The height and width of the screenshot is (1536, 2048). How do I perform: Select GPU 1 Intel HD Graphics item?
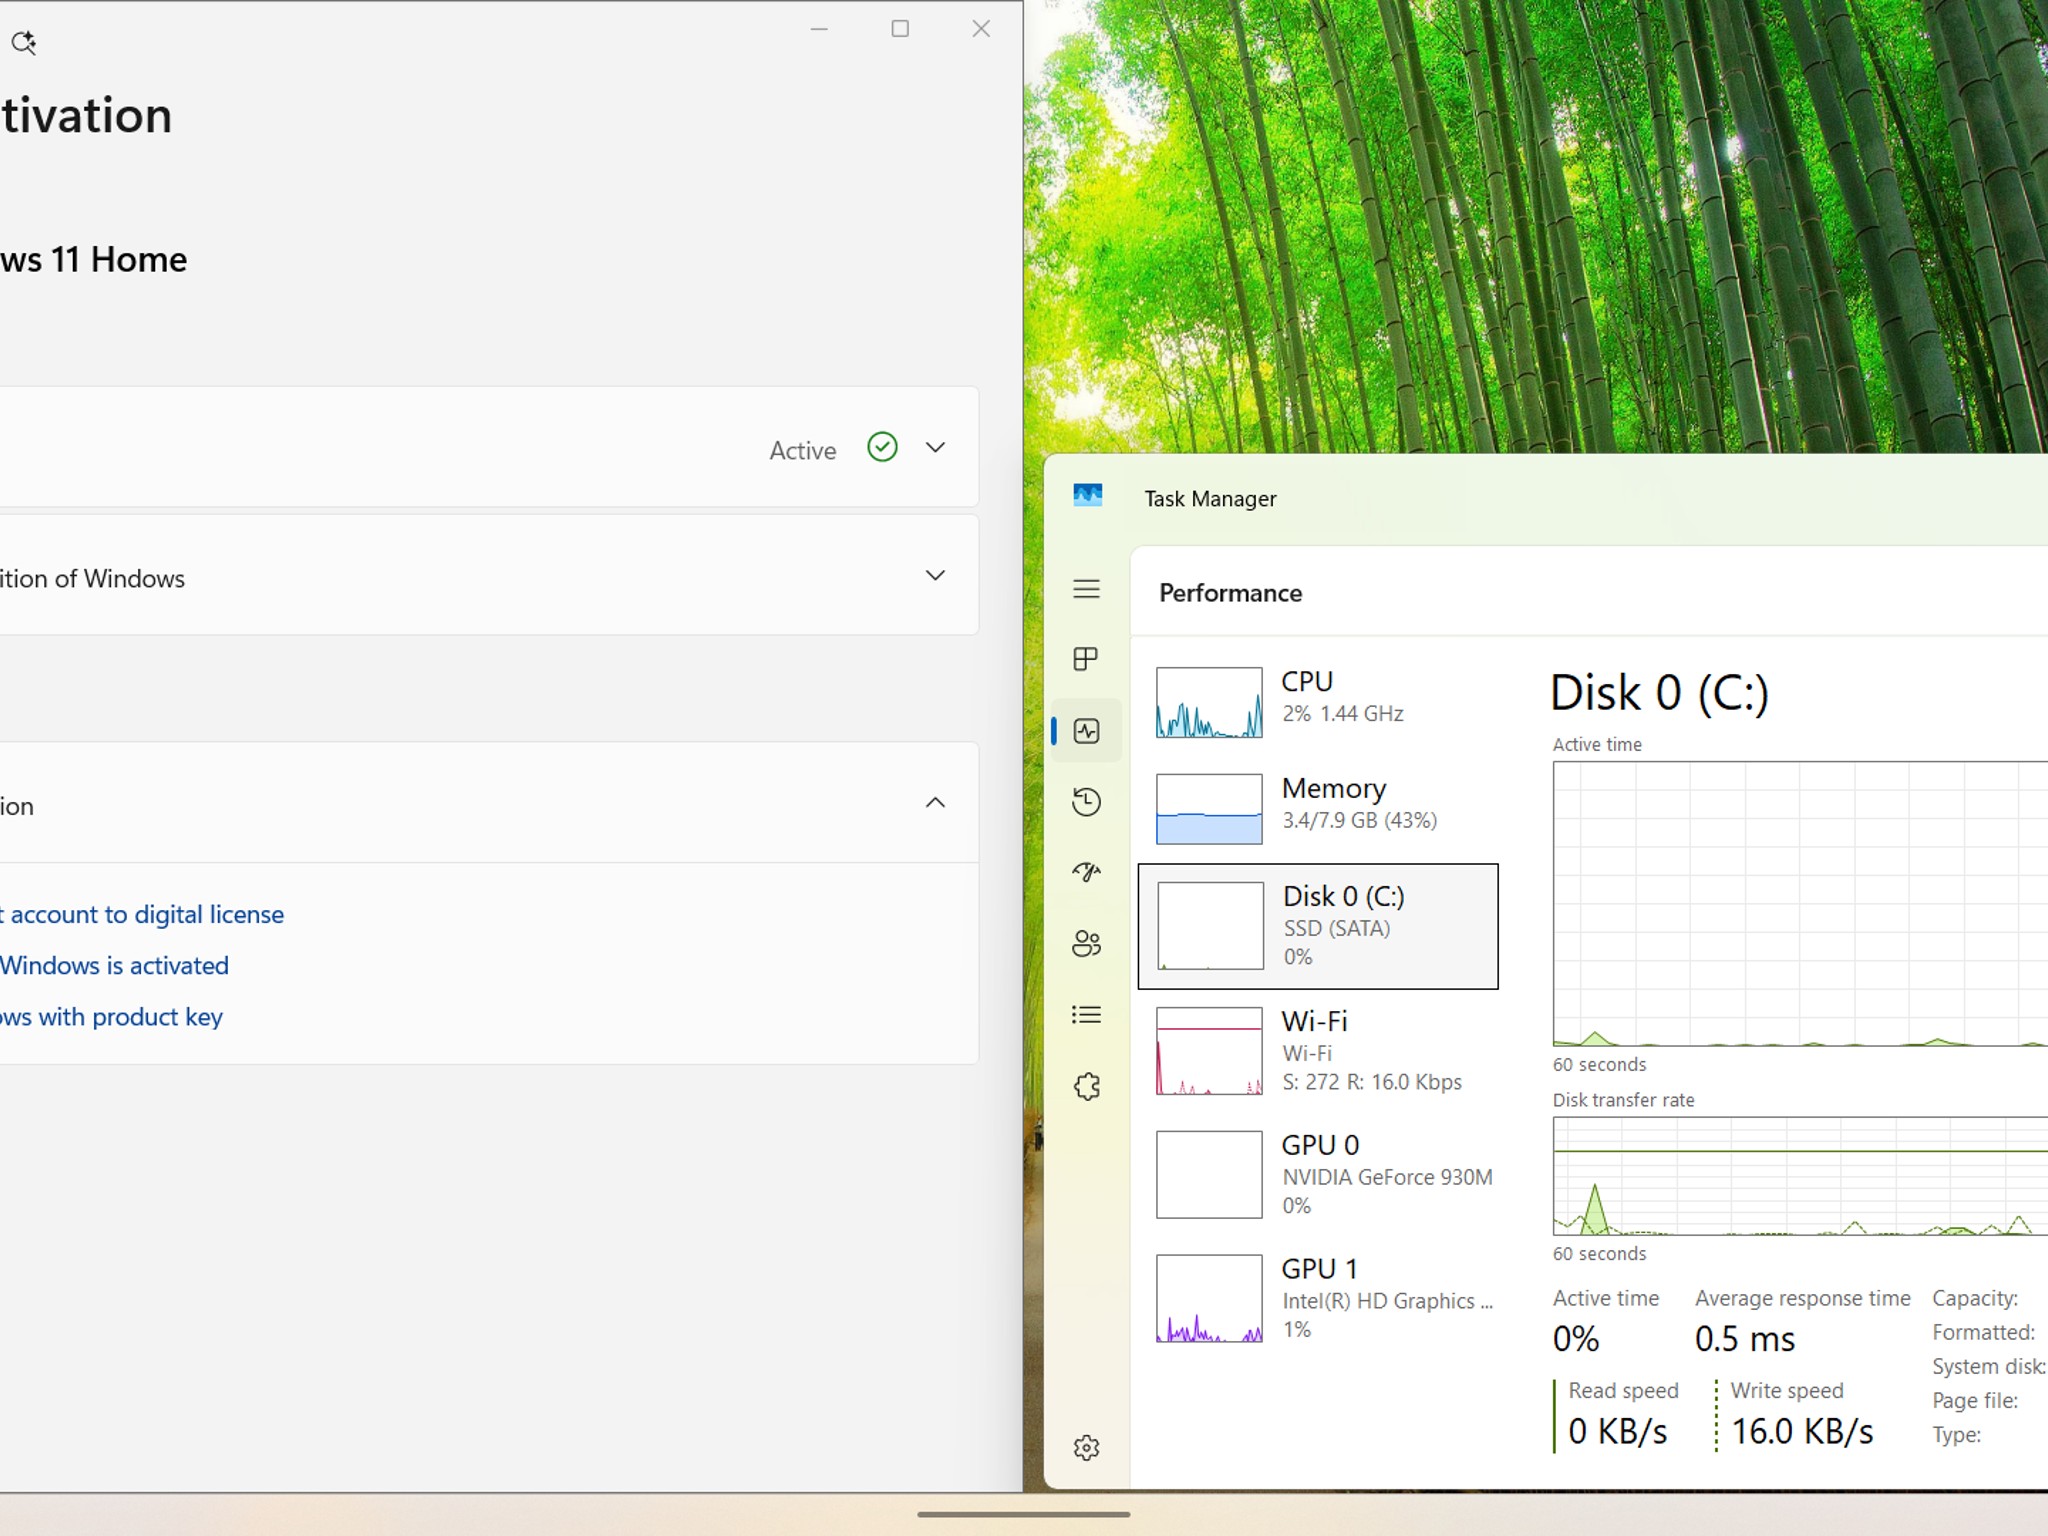[1318, 1298]
